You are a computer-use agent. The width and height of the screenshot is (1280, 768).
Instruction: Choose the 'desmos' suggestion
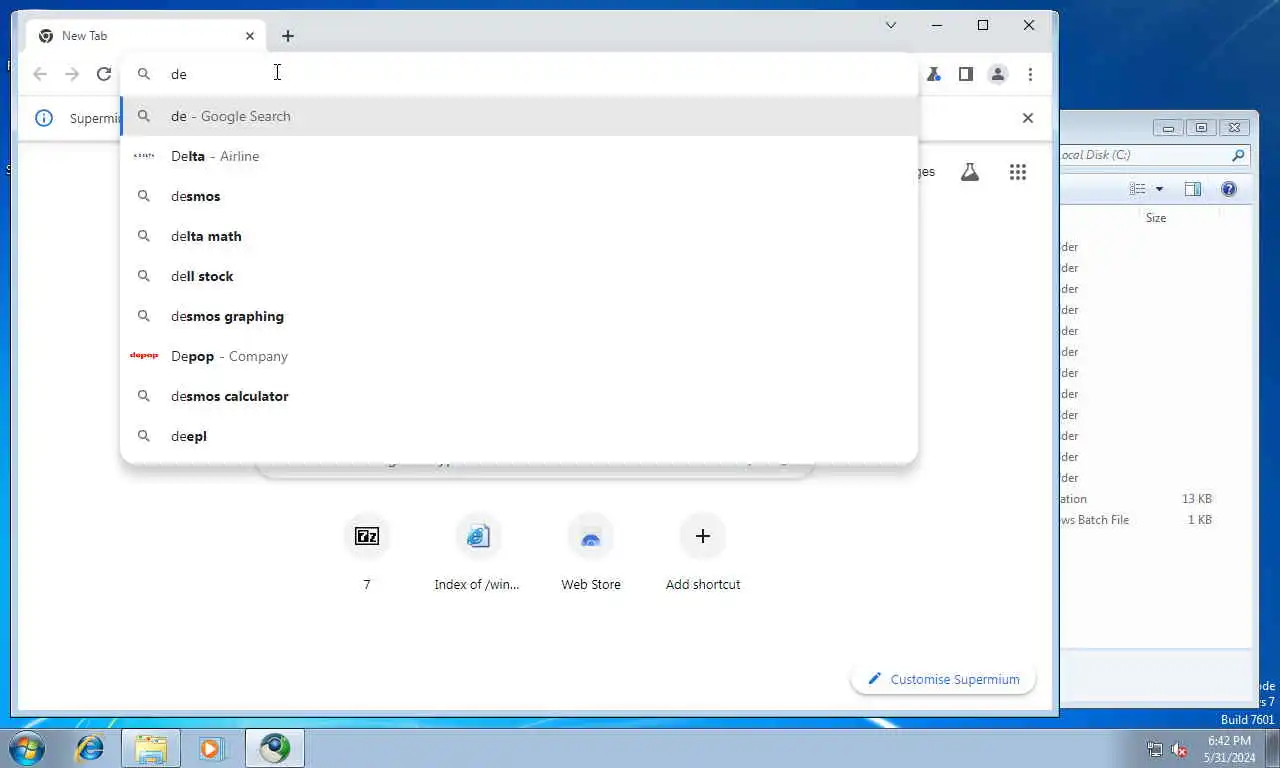(x=519, y=196)
